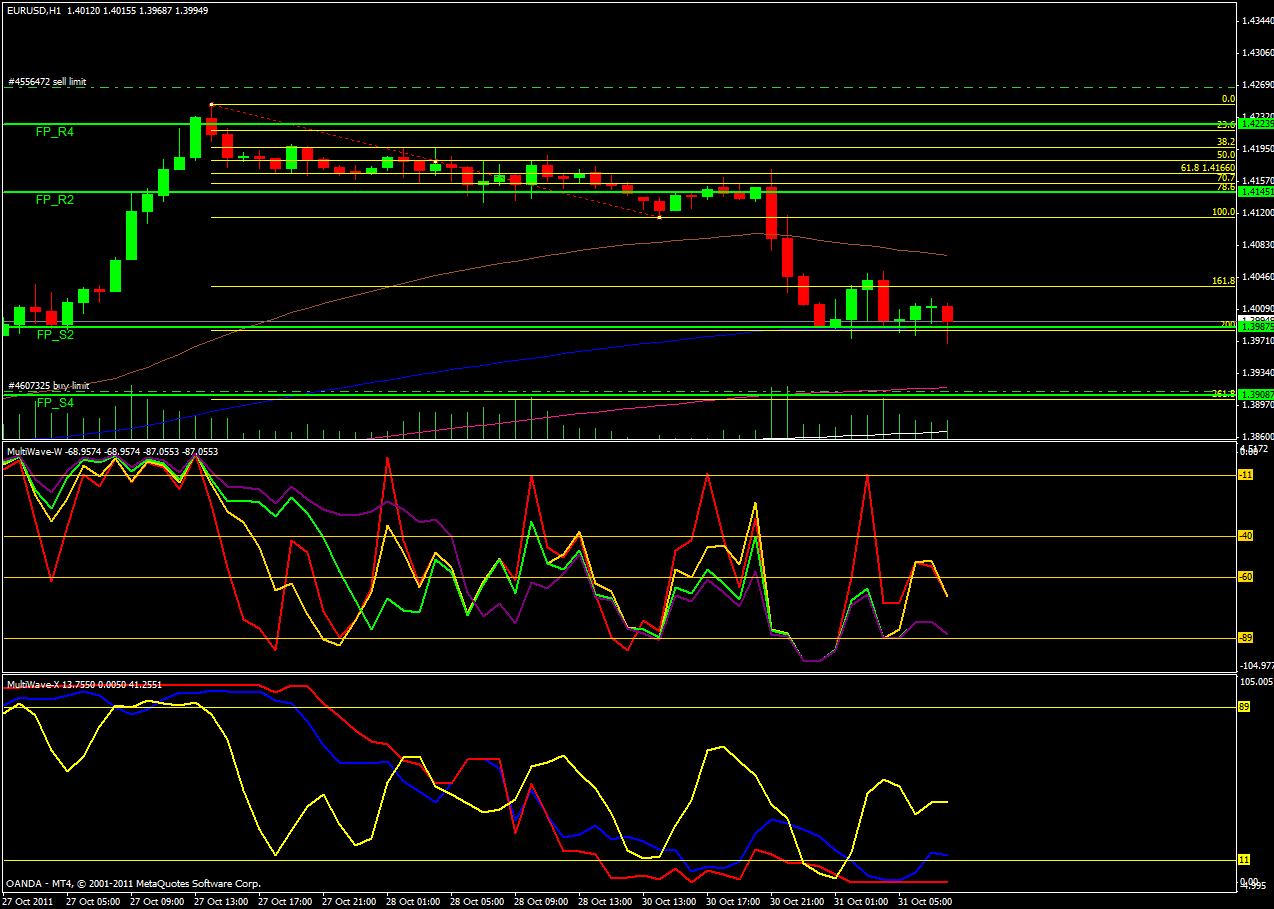Click the 27 Oct 09:00 time axis label

tap(155, 901)
